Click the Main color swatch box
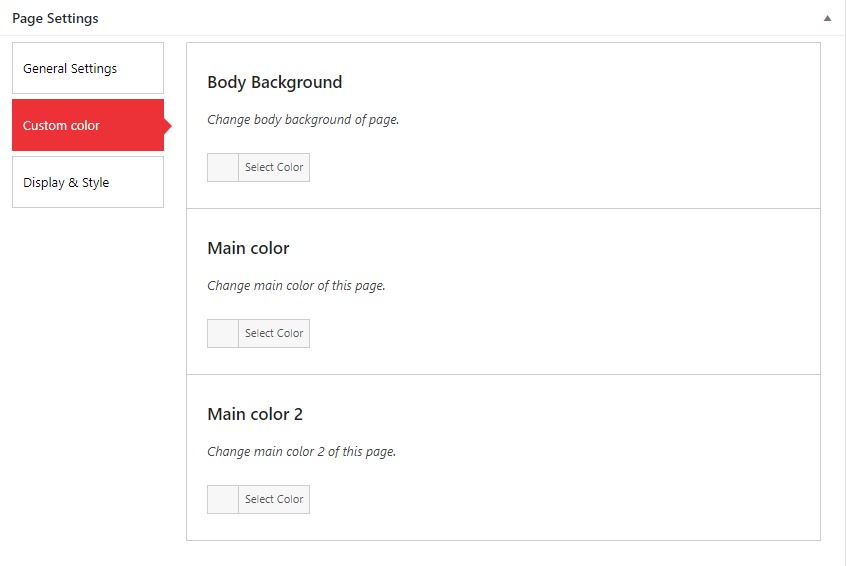 tap(223, 334)
